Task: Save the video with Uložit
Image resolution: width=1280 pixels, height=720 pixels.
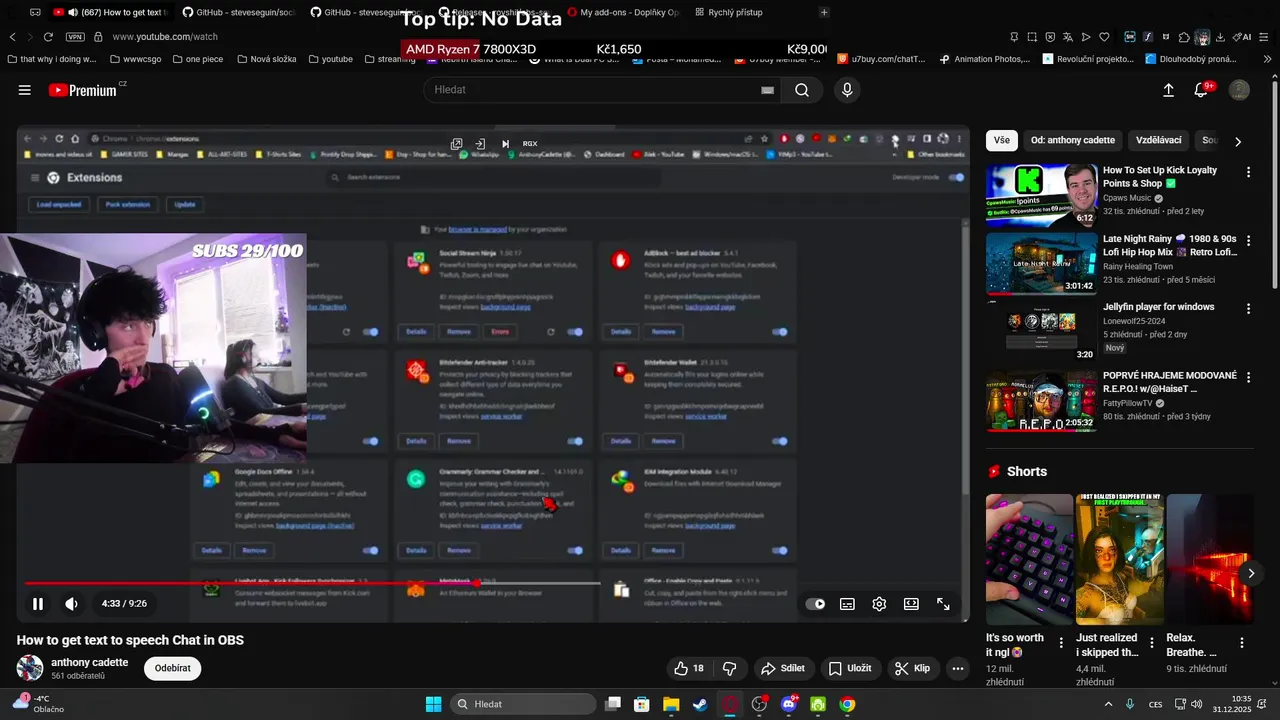Action: click(x=850, y=668)
